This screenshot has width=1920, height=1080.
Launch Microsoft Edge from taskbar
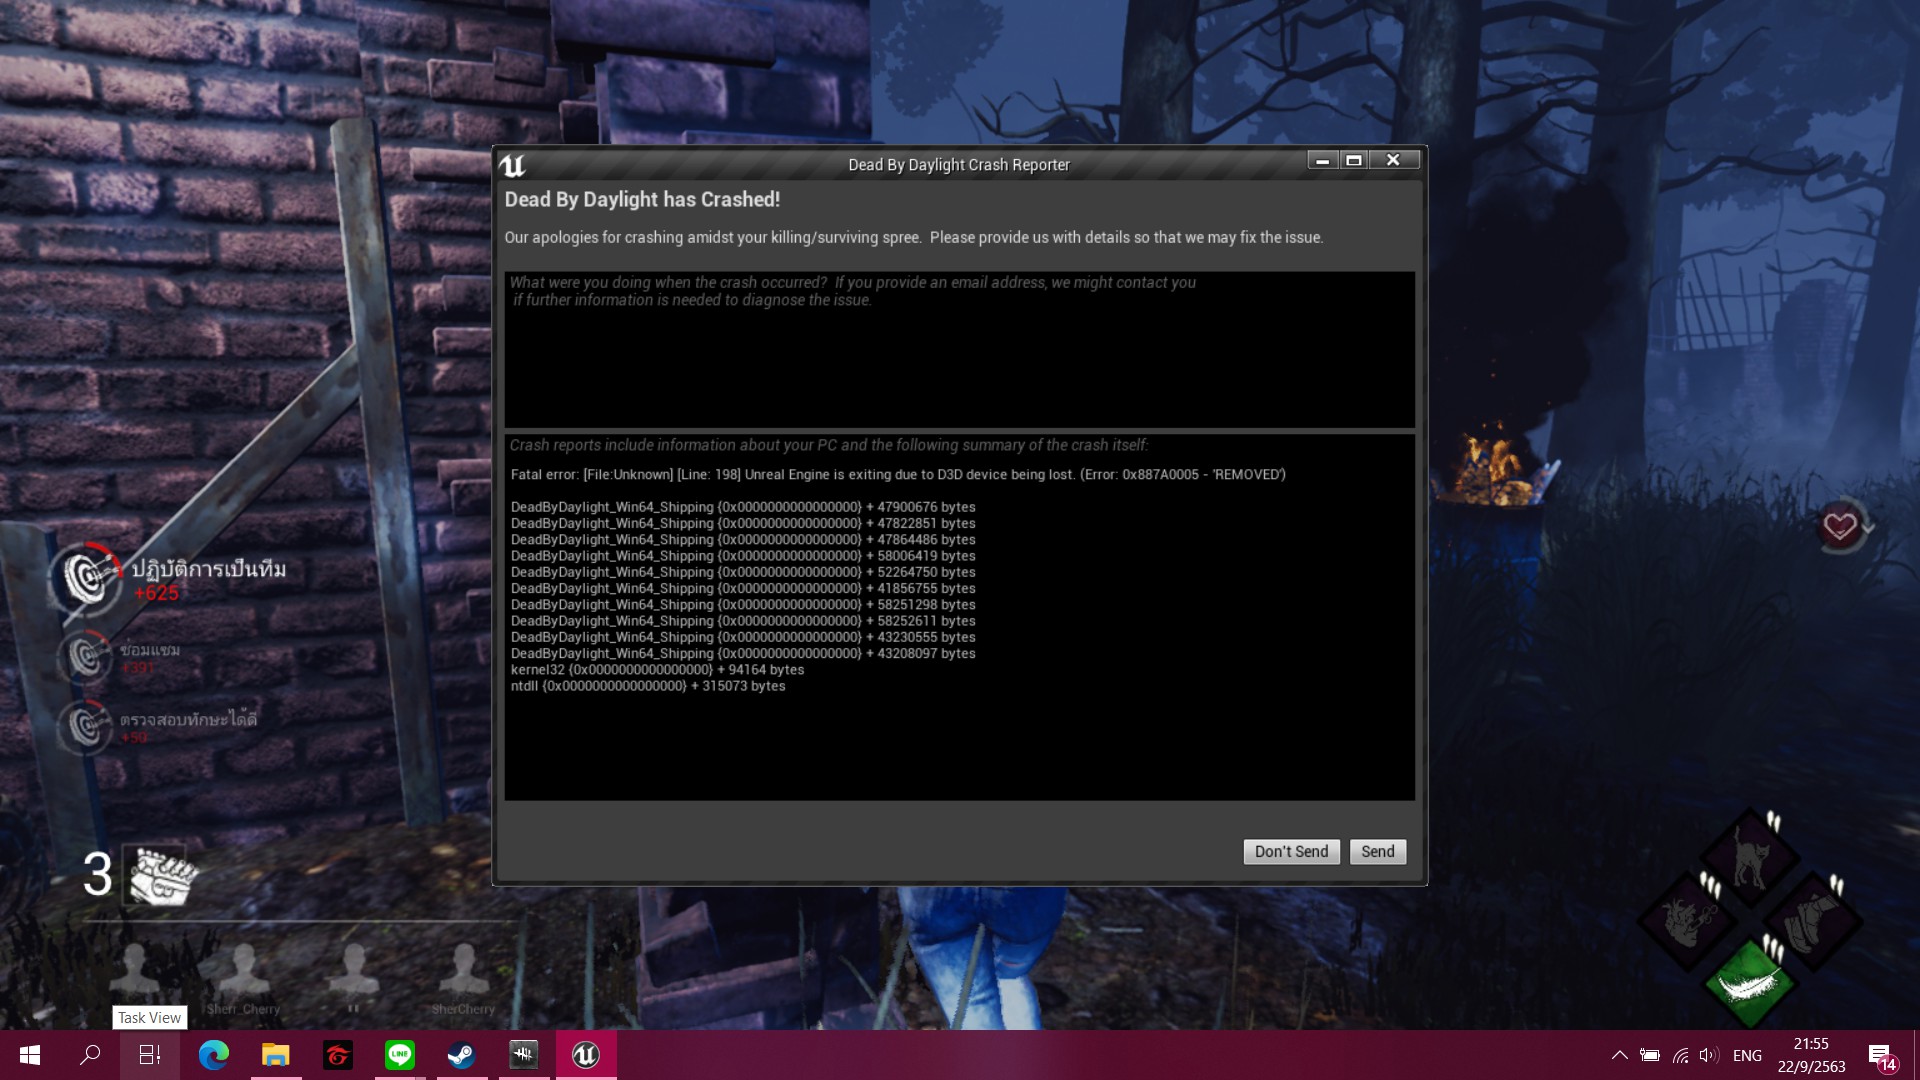click(x=214, y=1055)
